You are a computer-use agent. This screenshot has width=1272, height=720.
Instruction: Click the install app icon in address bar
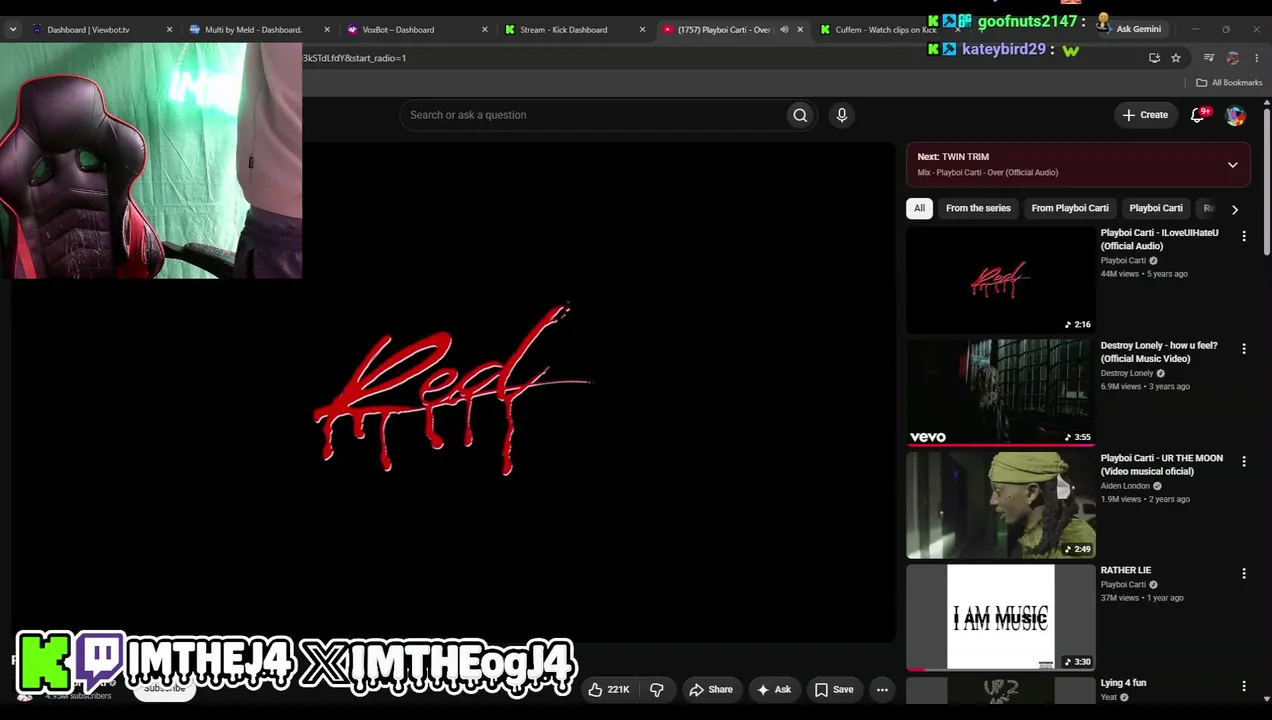(1154, 58)
